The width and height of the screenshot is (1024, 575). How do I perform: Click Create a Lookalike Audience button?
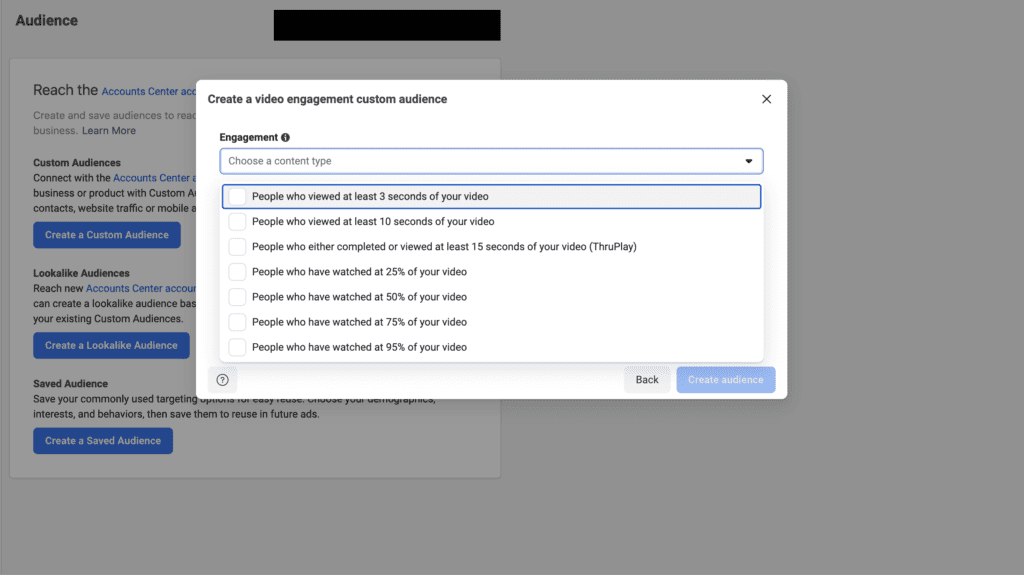112,346
